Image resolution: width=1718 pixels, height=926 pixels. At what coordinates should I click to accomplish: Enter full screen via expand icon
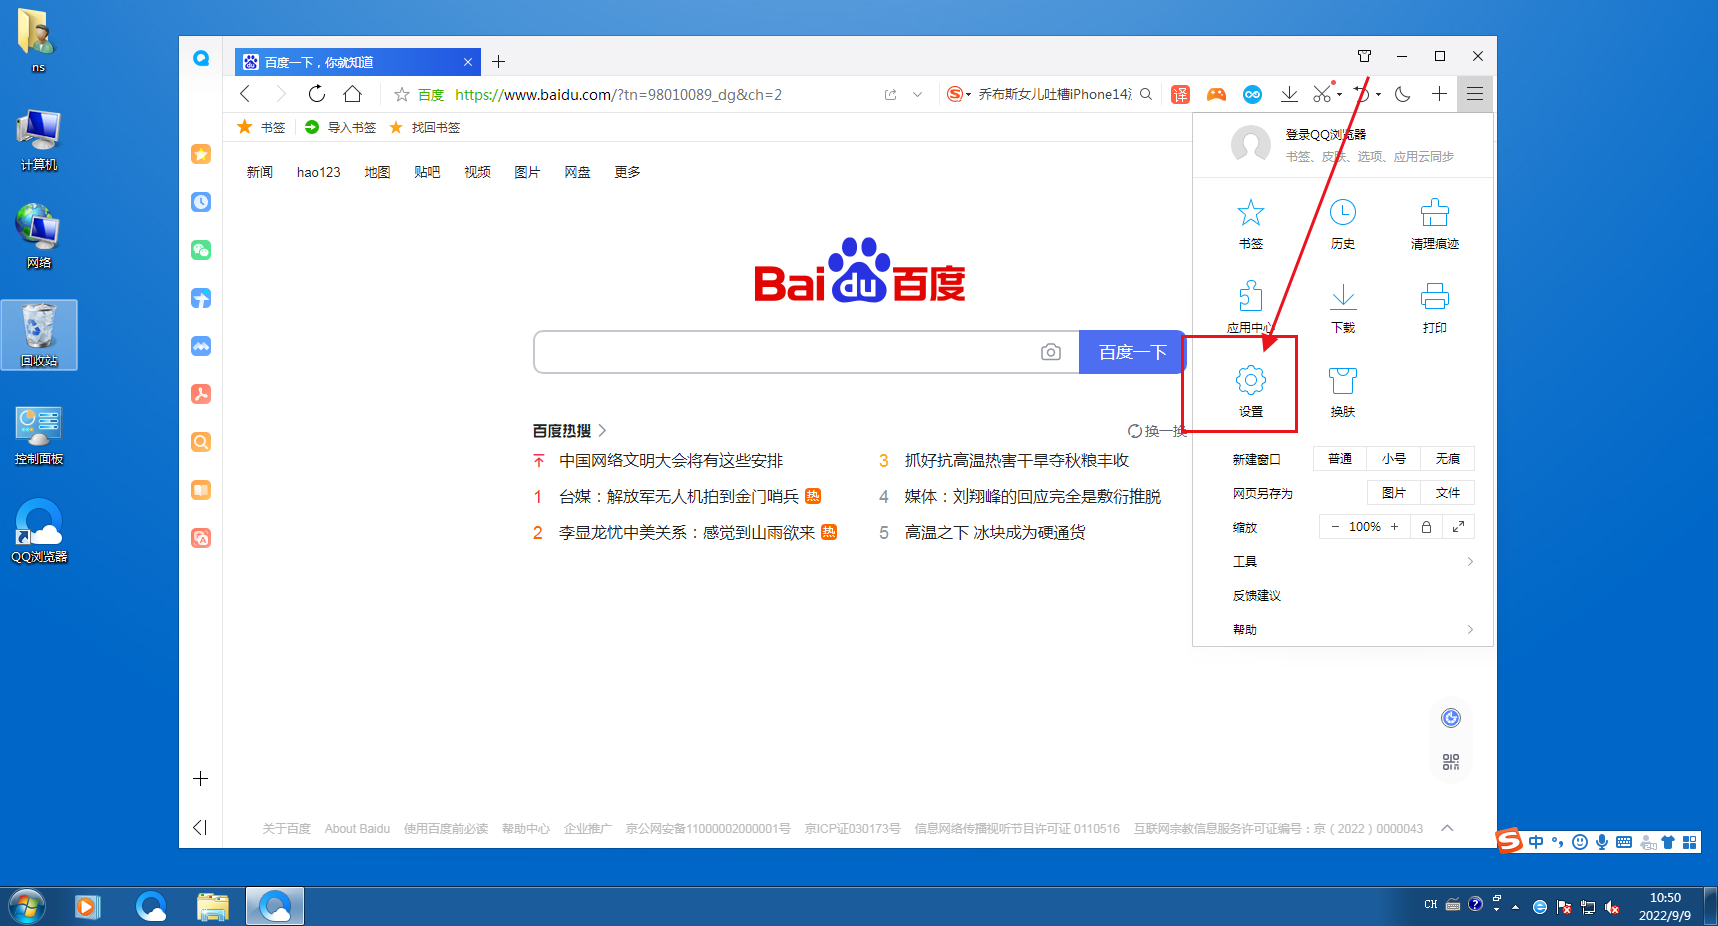[1458, 527]
